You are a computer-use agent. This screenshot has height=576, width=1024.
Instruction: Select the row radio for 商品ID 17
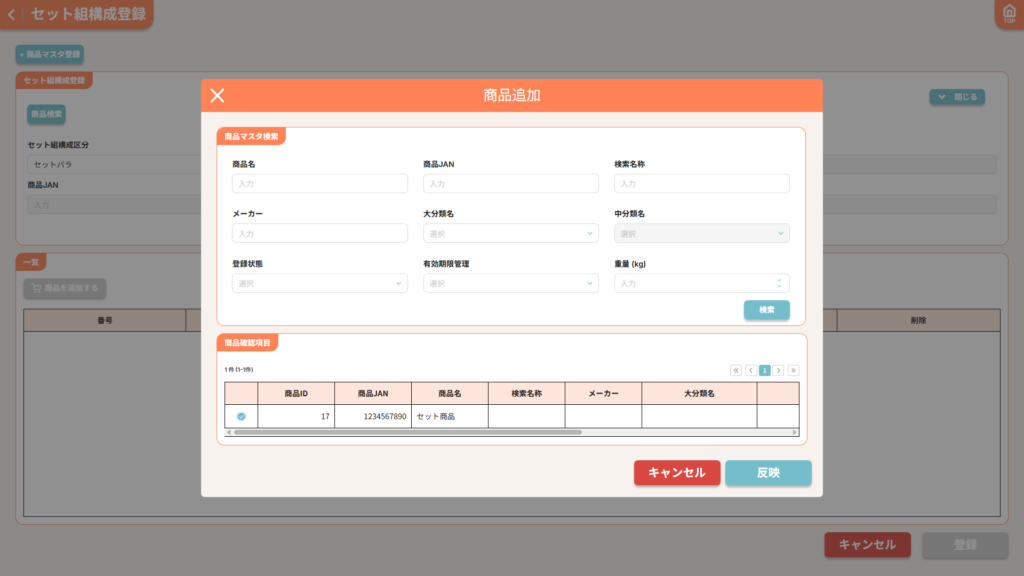coord(241,416)
